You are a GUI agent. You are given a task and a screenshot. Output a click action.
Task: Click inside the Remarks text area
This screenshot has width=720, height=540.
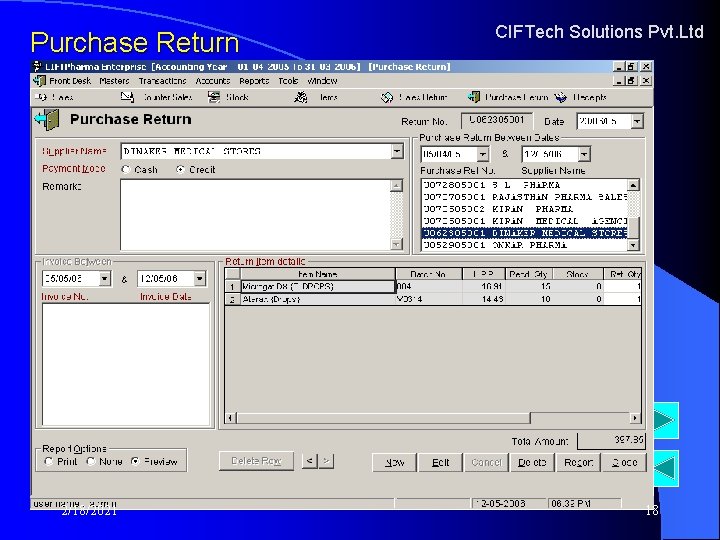point(255,215)
